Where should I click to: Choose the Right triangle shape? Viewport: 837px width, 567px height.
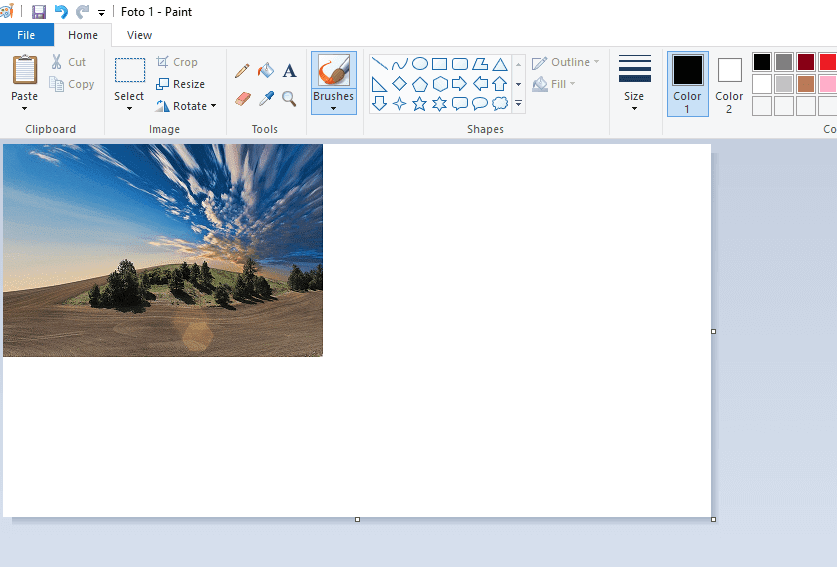point(379,84)
